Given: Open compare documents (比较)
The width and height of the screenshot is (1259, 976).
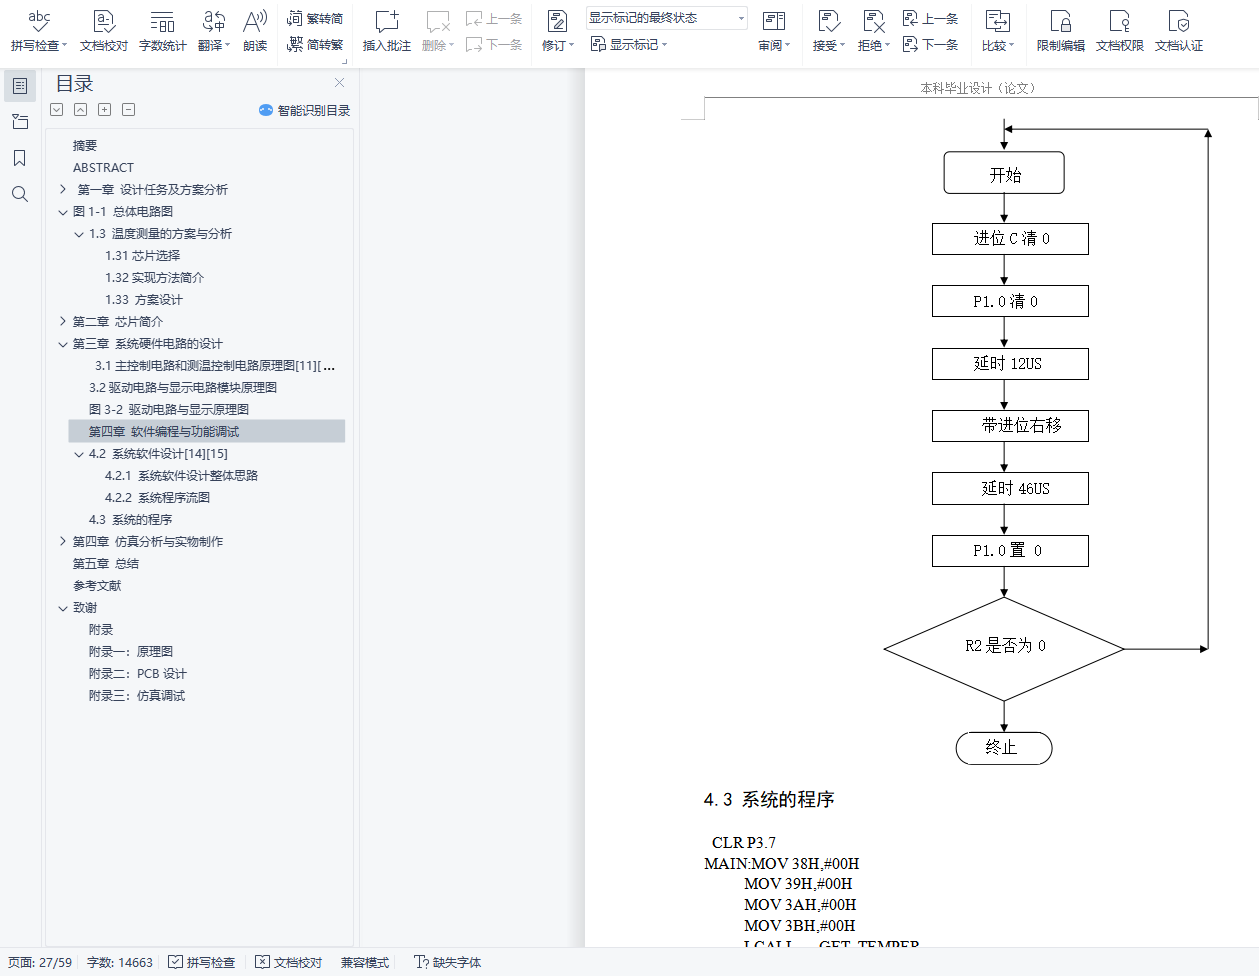Looking at the screenshot, I should click(998, 30).
